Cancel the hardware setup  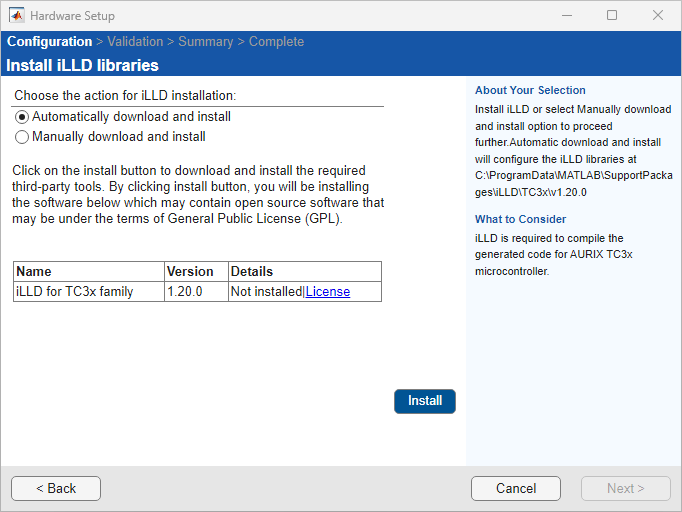(x=516, y=489)
